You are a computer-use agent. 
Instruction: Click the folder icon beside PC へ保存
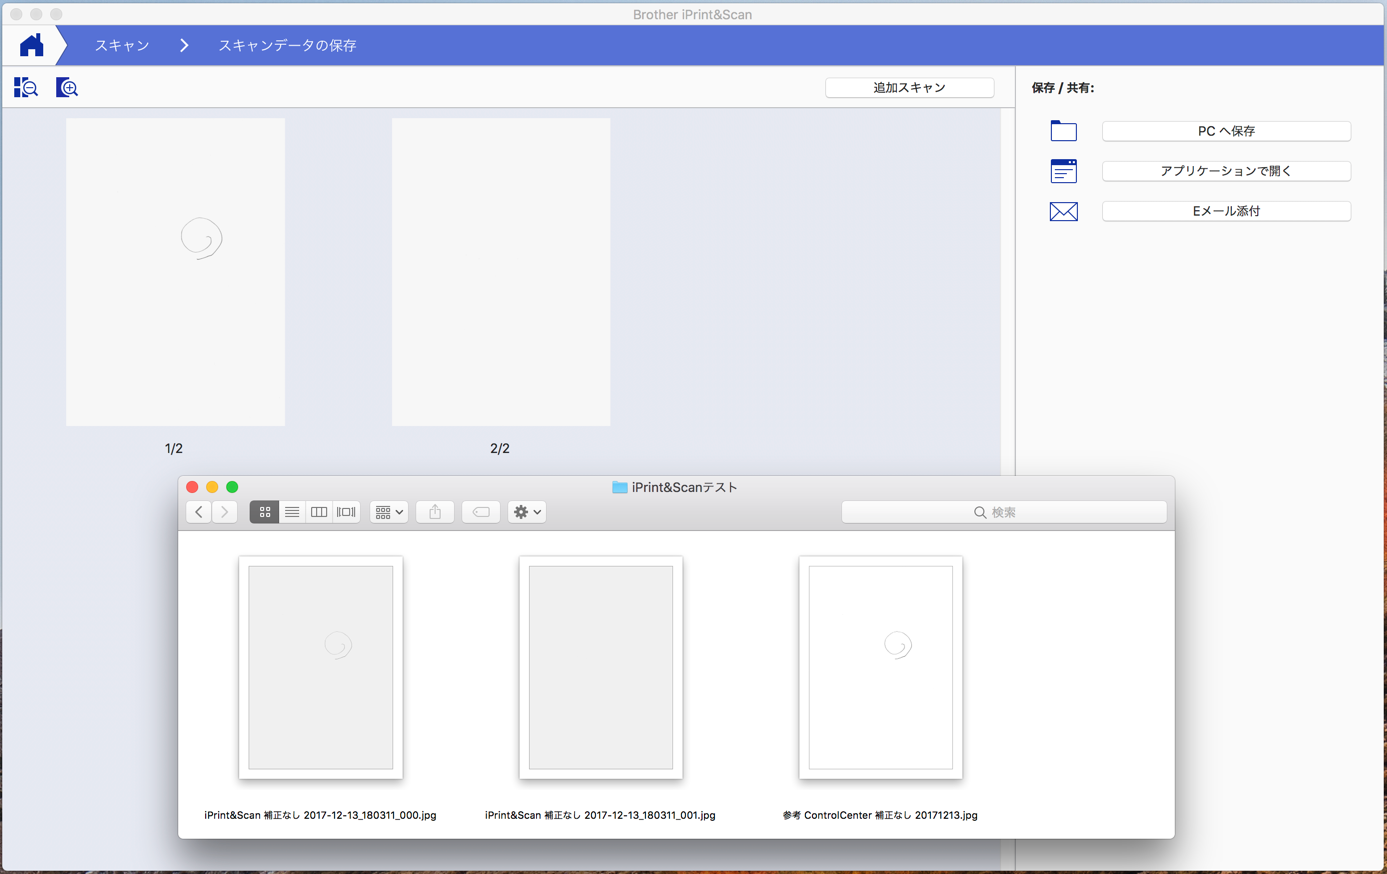[1063, 131]
